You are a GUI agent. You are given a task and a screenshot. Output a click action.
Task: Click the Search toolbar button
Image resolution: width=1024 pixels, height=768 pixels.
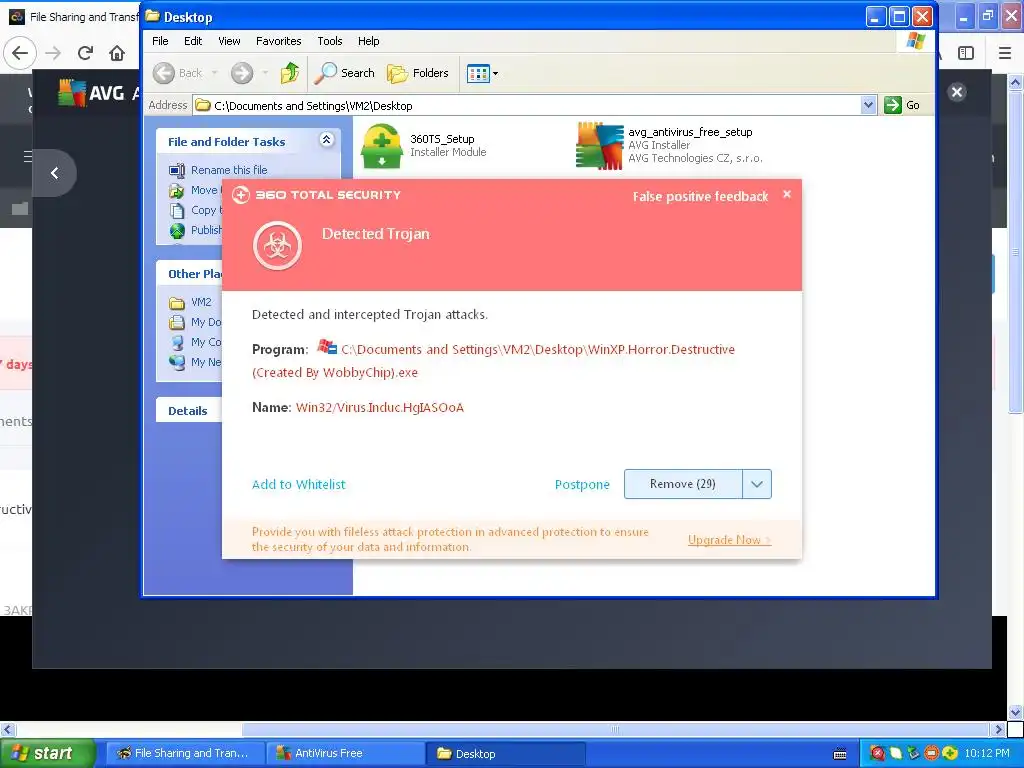(344, 73)
